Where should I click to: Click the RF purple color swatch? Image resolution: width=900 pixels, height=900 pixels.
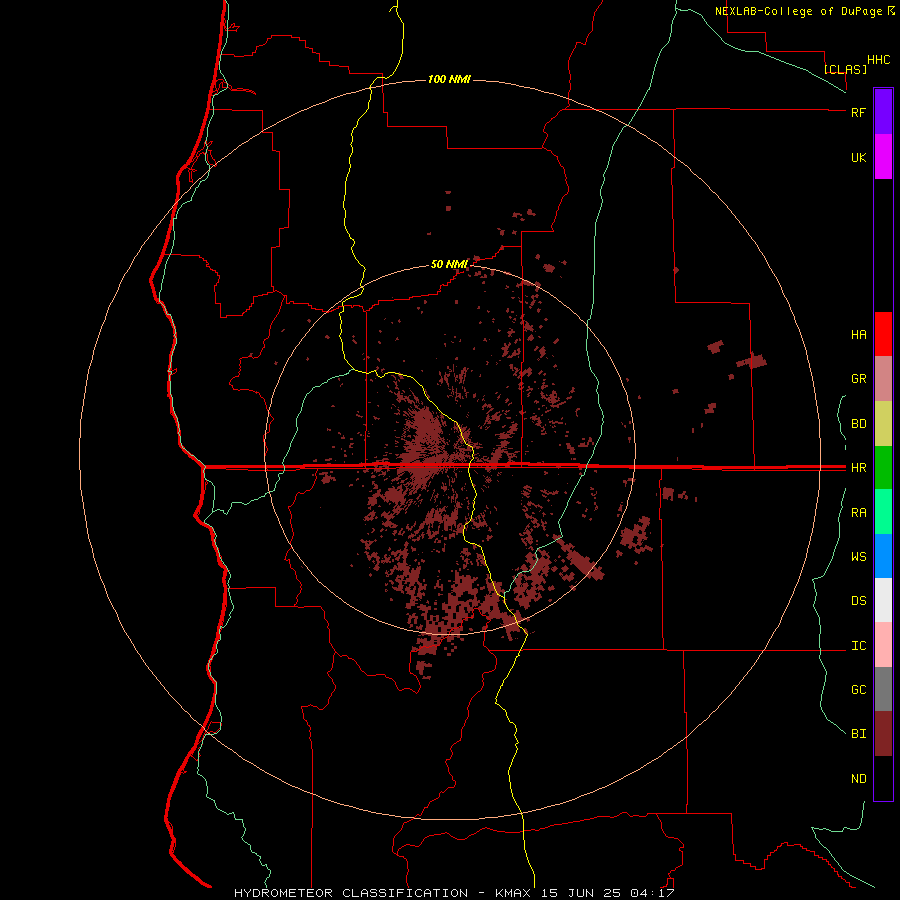click(x=883, y=112)
